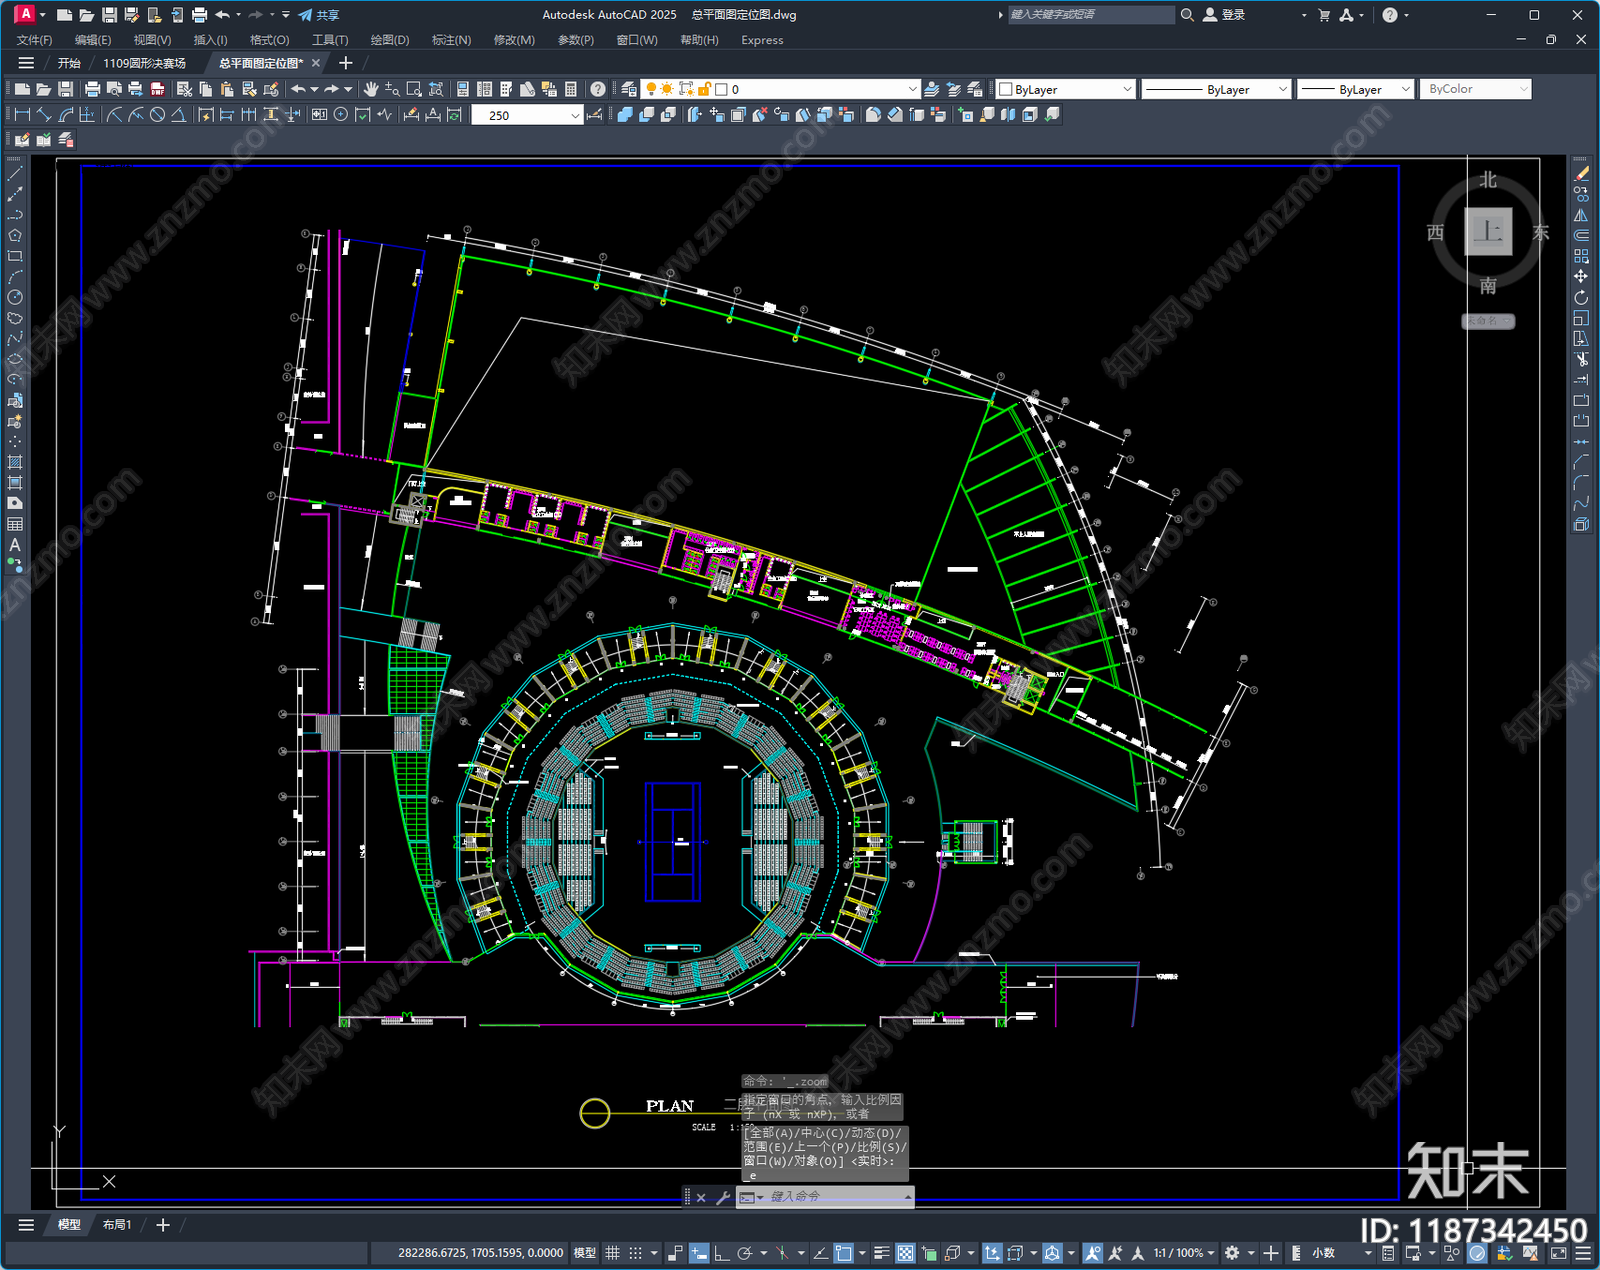Click the 上 face of the ViewCube
This screenshot has height=1270, width=1600.
pos(1488,232)
